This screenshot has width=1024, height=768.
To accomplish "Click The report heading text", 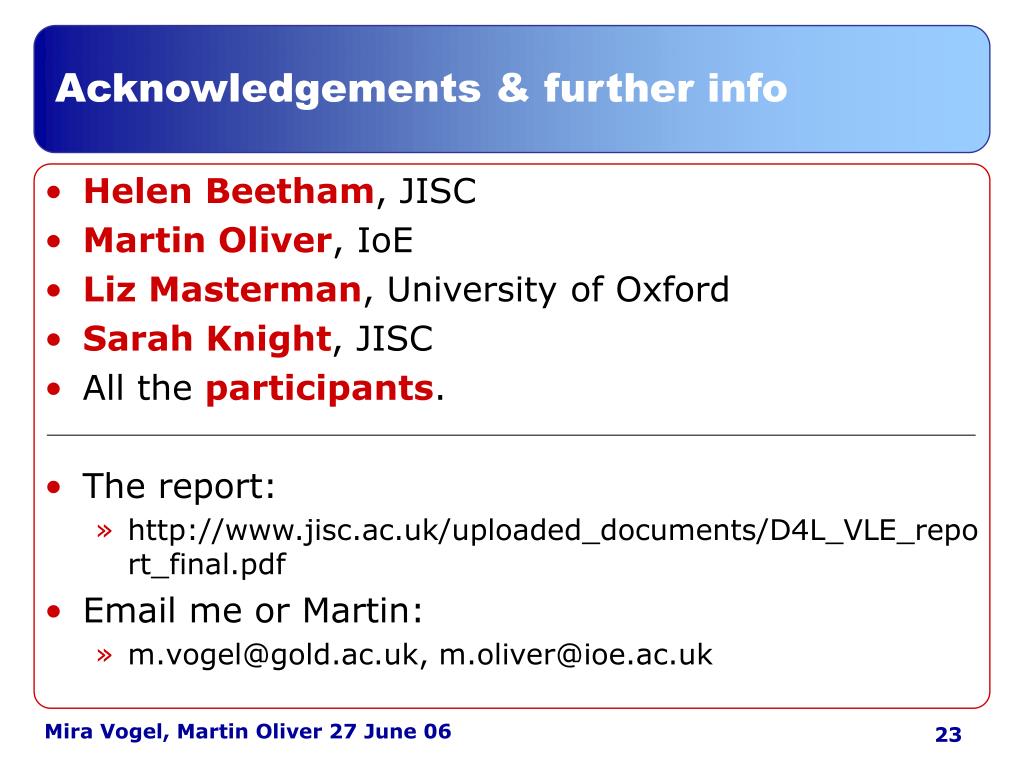I will point(180,487).
